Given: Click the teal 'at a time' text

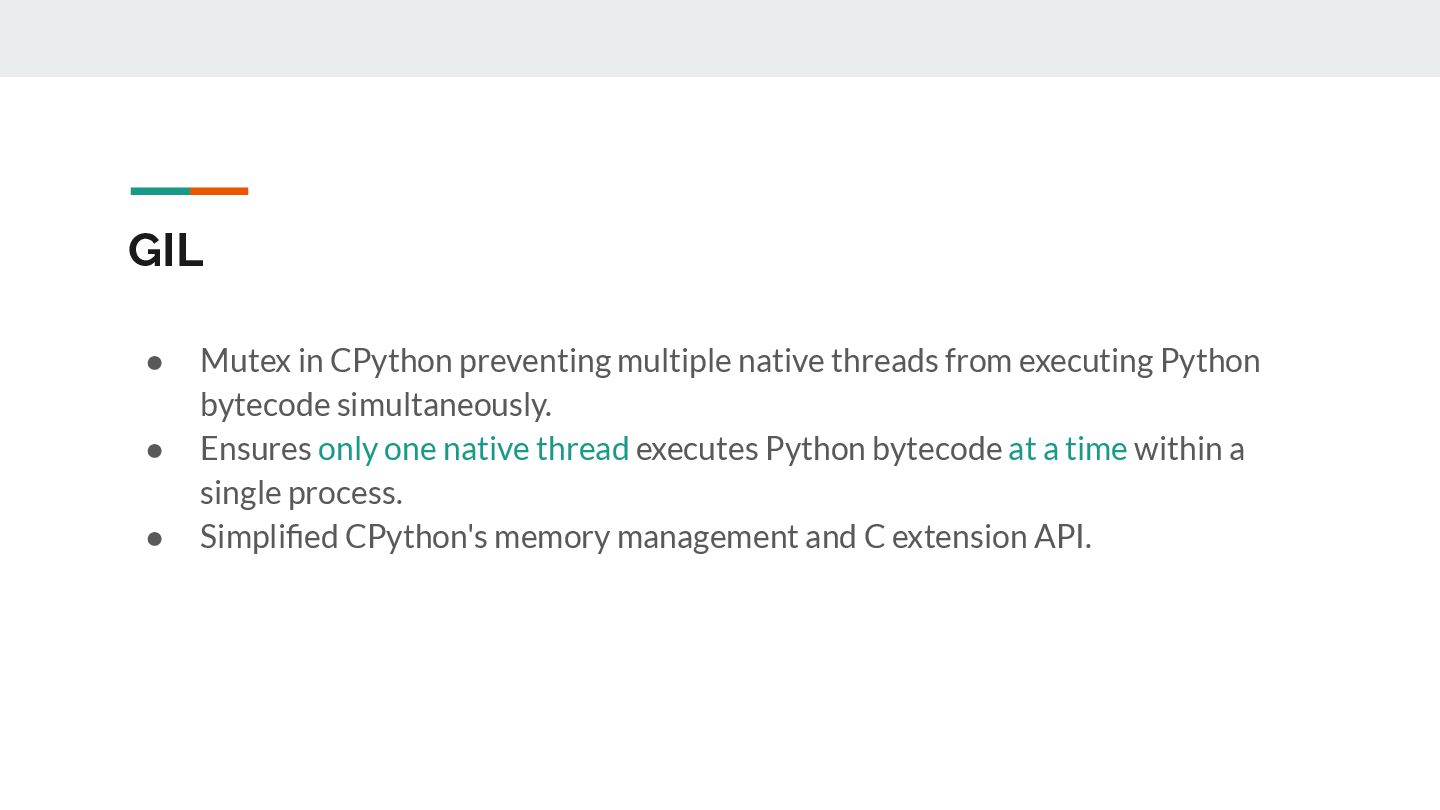Looking at the screenshot, I should [1067, 449].
